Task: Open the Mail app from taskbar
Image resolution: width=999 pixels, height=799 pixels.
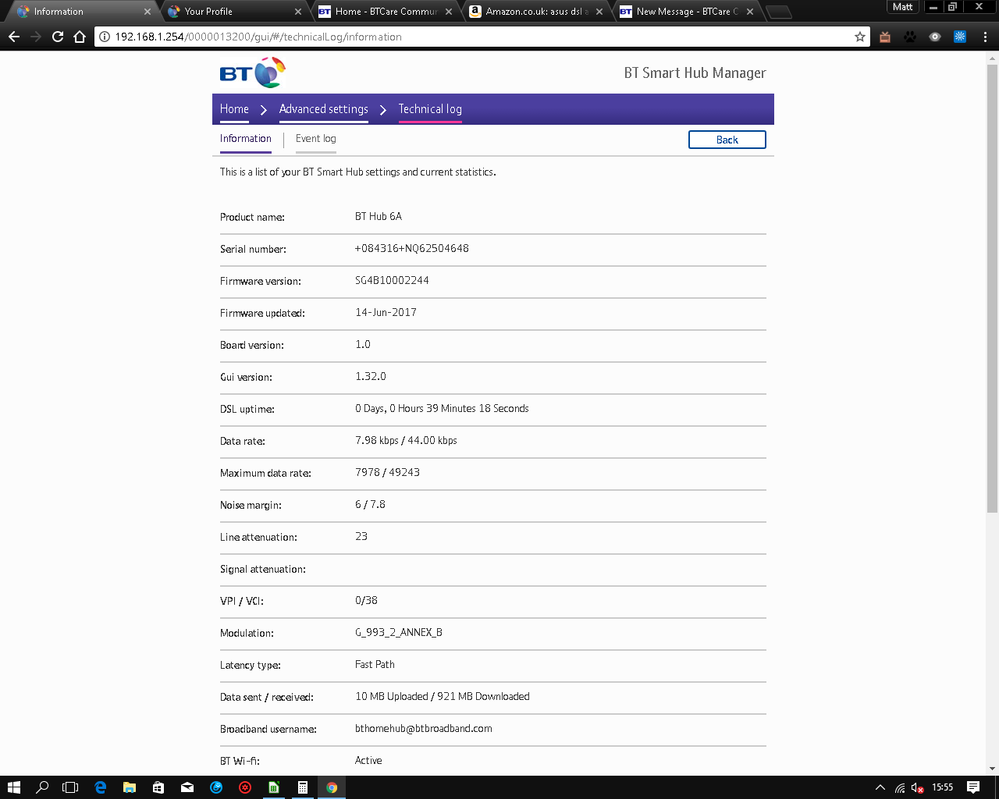Action: coord(187,788)
